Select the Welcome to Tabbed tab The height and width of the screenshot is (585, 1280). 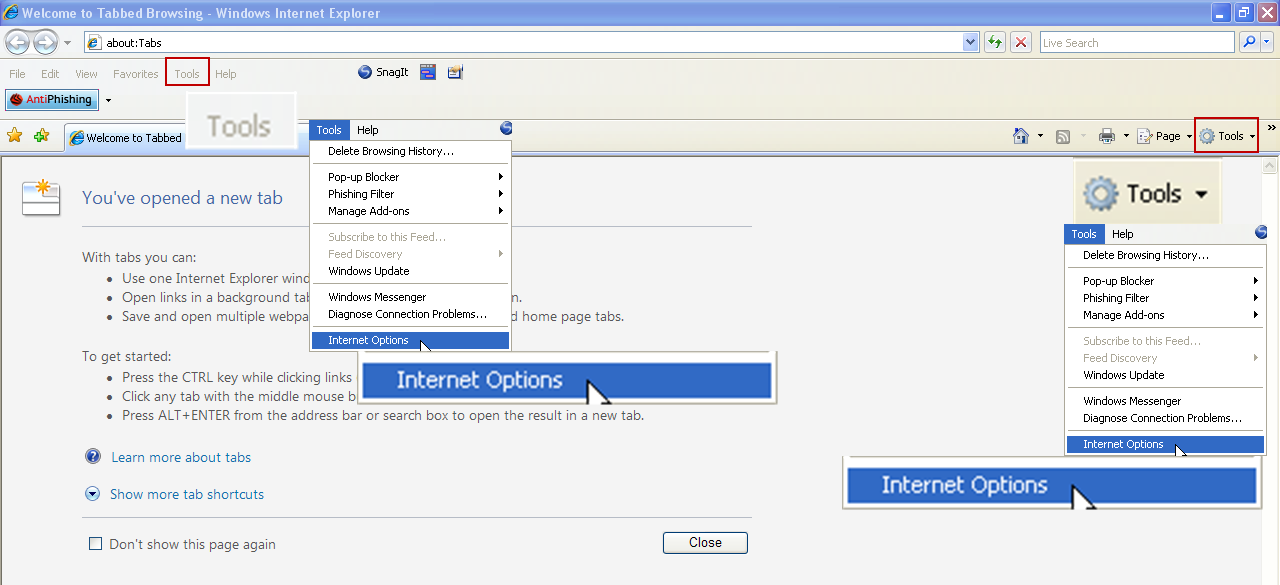pos(126,138)
